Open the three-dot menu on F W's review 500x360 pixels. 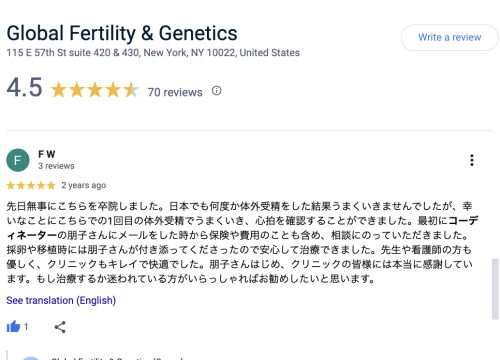point(472,160)
